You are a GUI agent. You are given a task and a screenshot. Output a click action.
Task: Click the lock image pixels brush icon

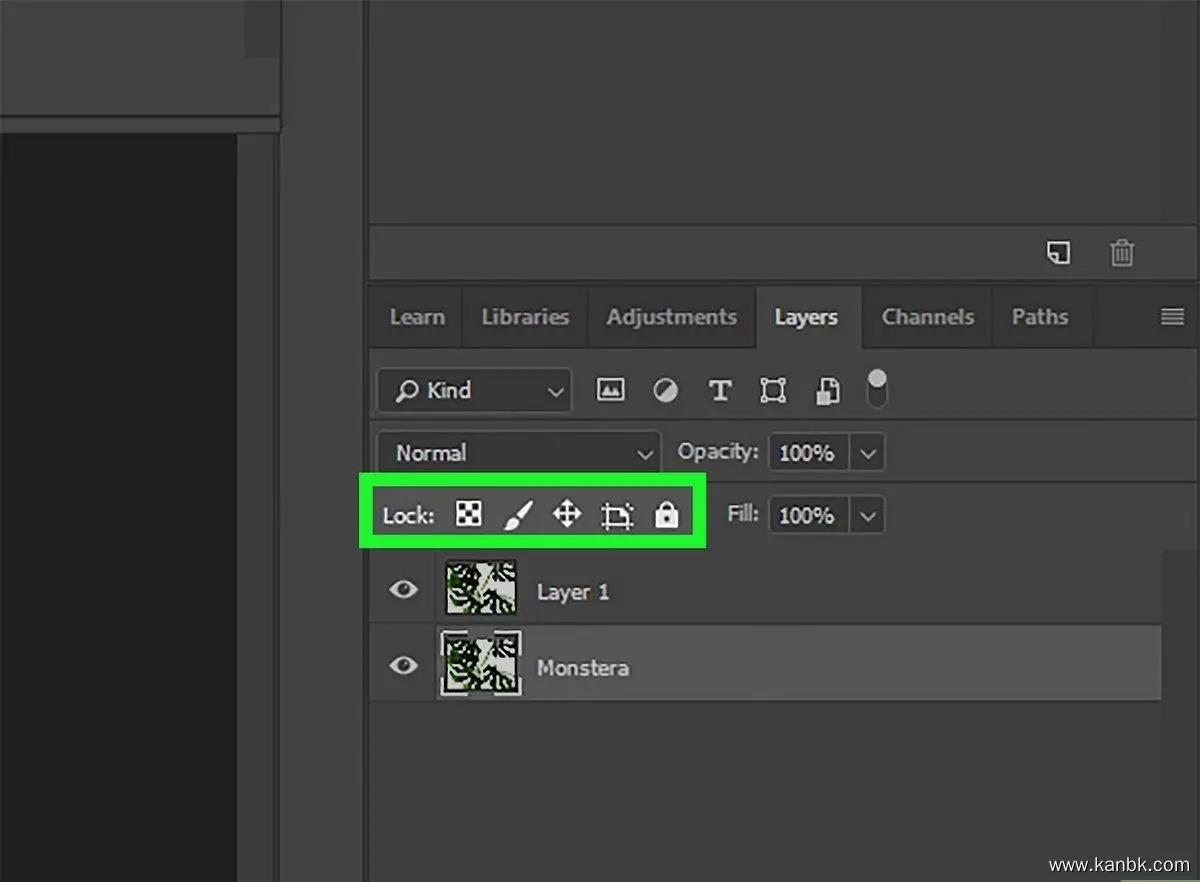pos(516,515)
